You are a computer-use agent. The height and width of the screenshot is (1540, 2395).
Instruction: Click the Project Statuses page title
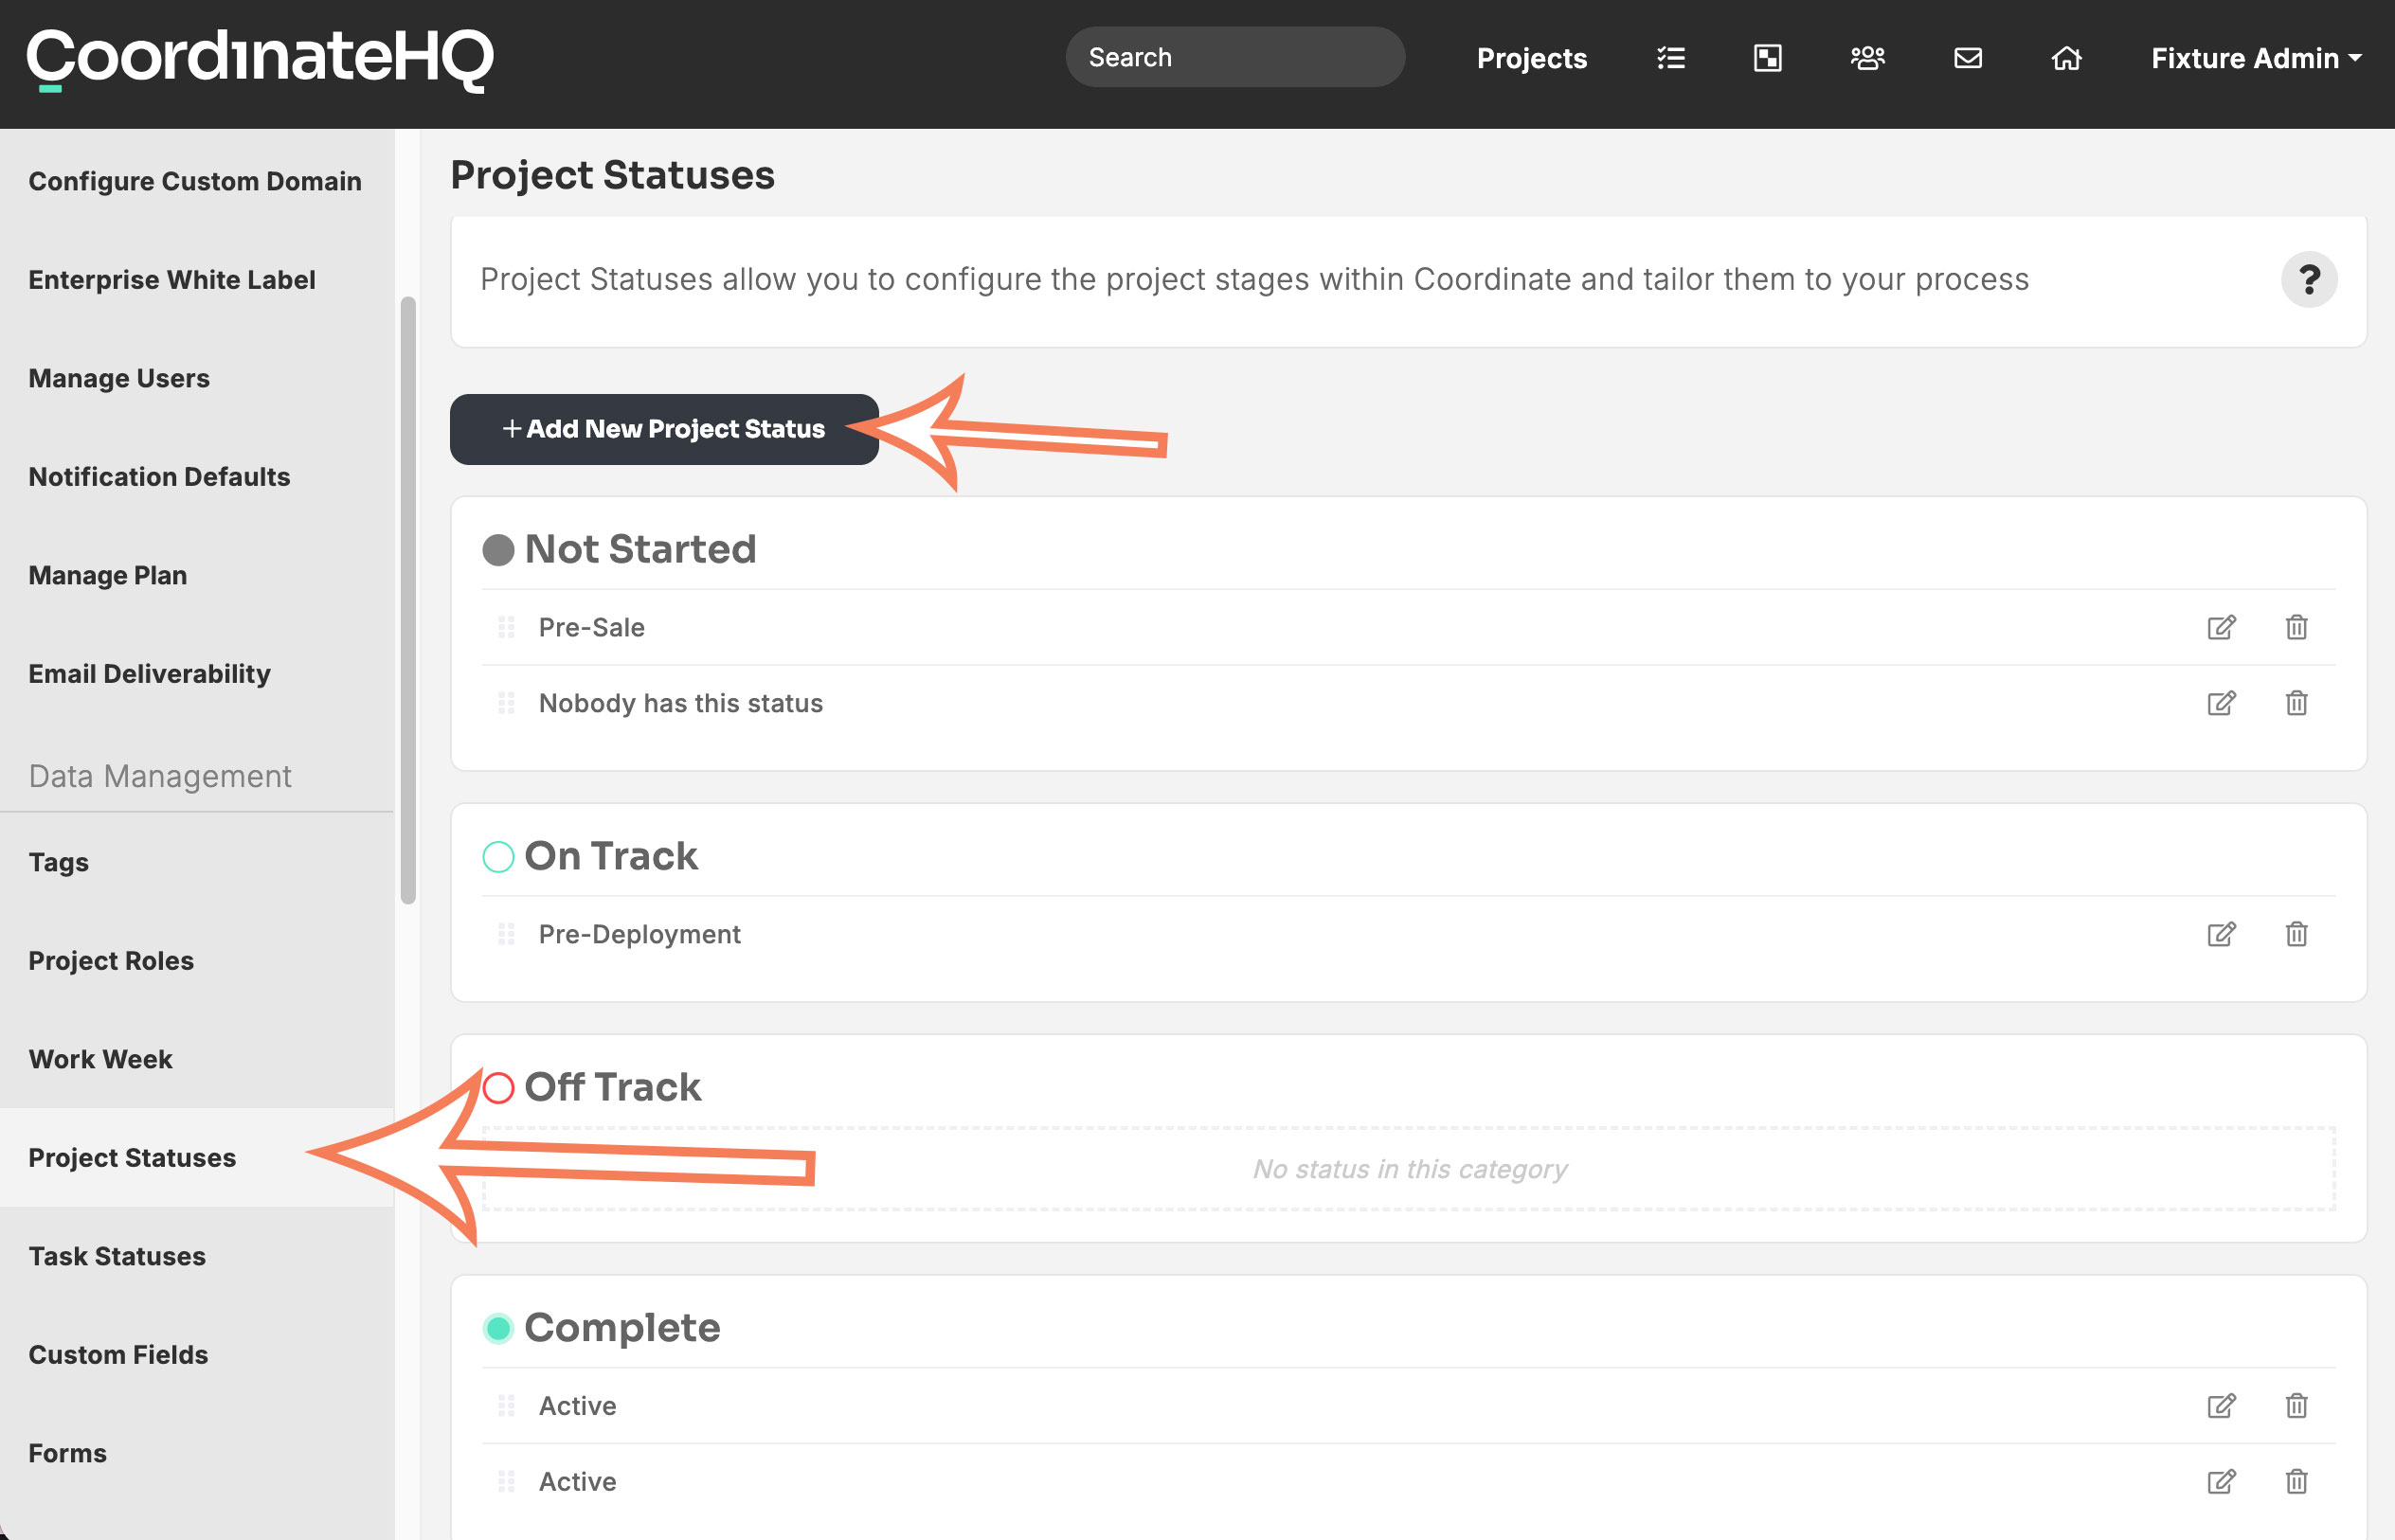(x=612, y=175)
